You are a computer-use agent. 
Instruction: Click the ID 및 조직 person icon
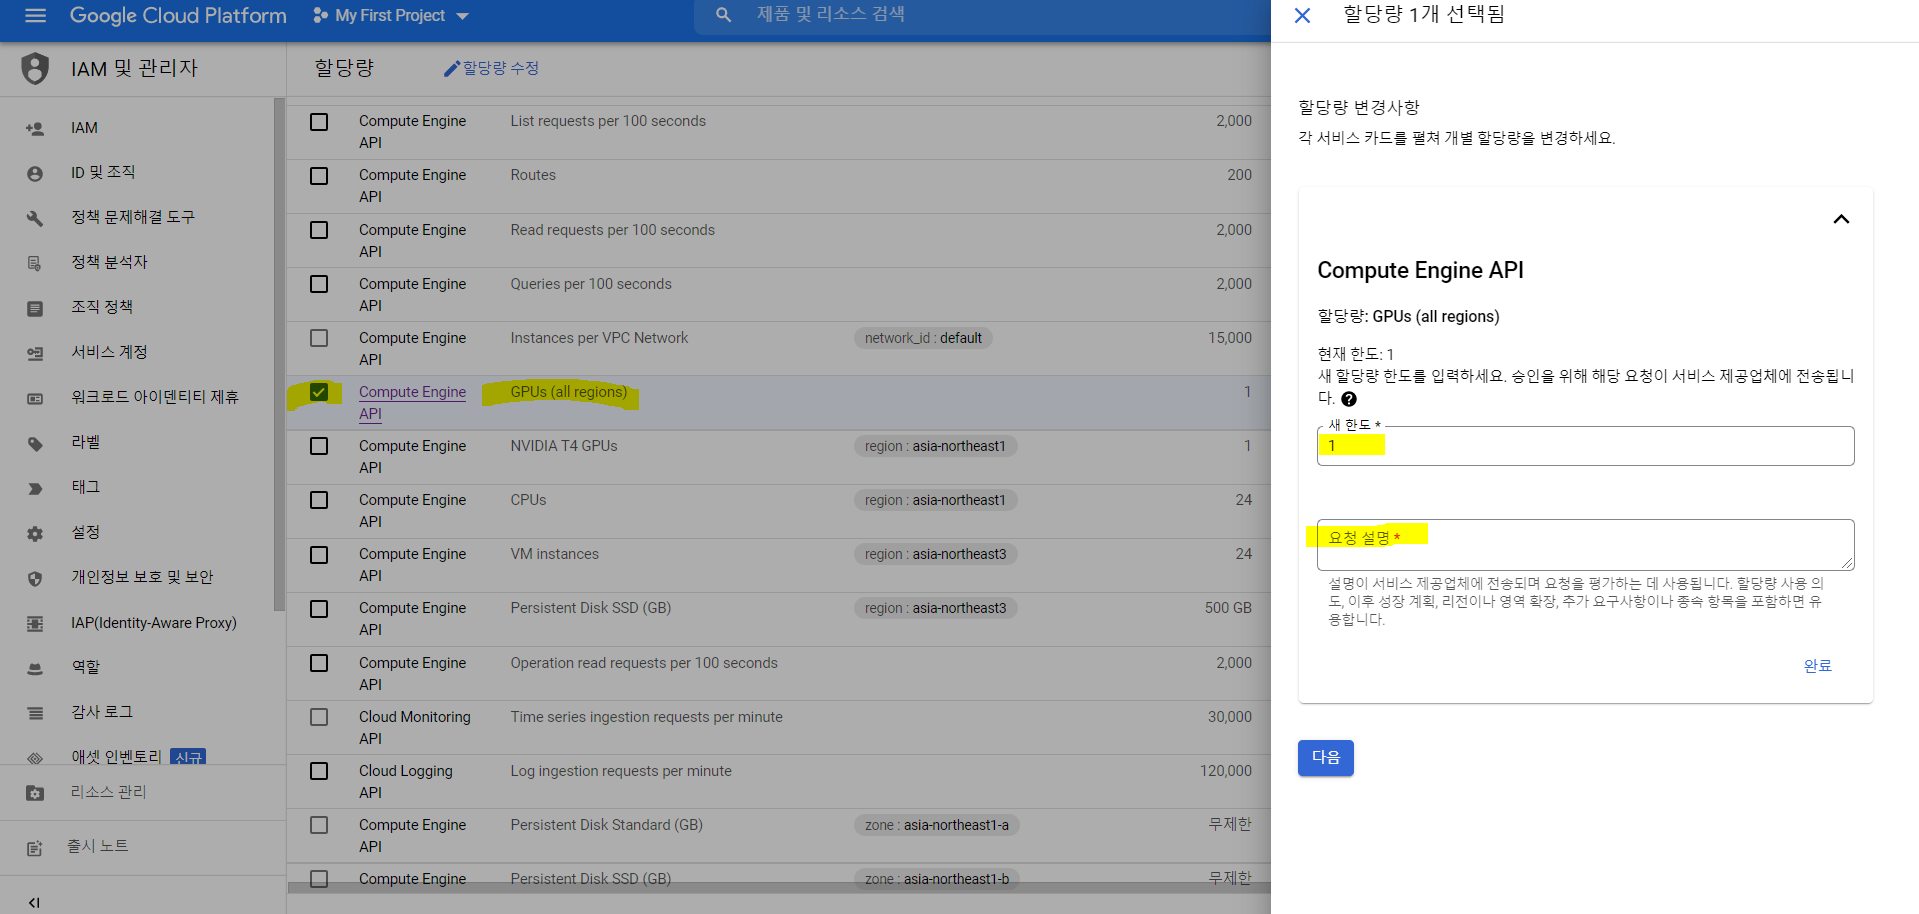[x=35, y=174]
